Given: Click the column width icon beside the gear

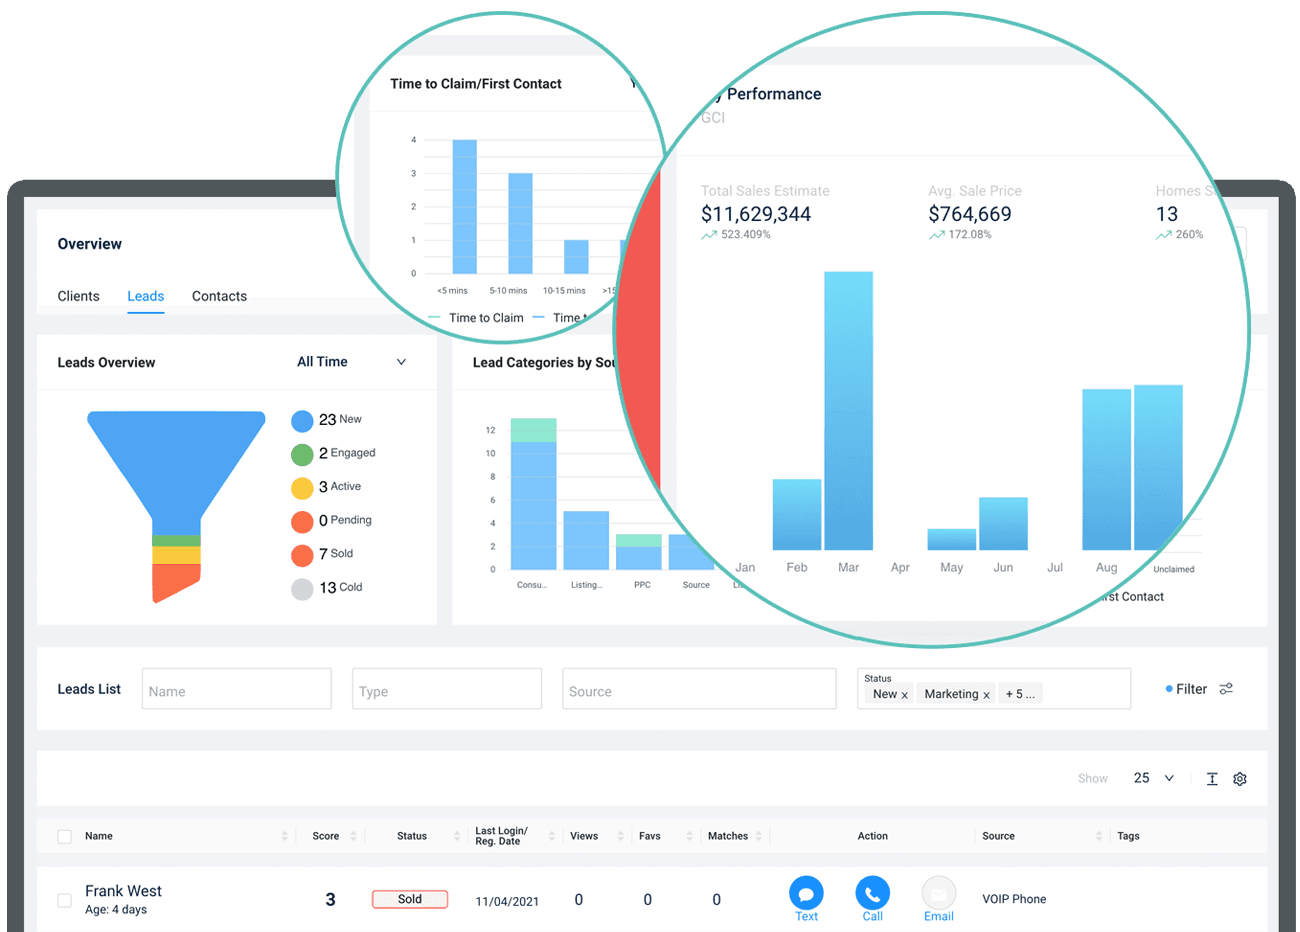Looking at the screenshot, I should point(1212,779).
